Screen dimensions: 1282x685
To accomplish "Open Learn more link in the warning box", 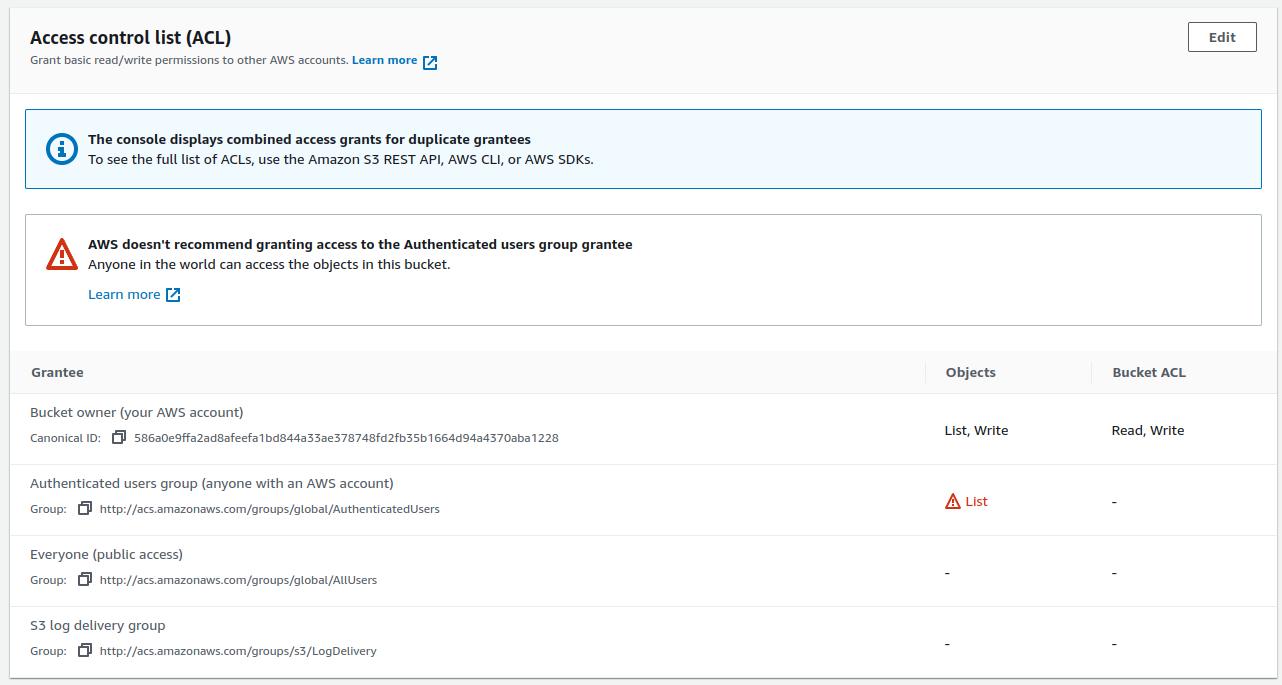I will tap(124, 294).
